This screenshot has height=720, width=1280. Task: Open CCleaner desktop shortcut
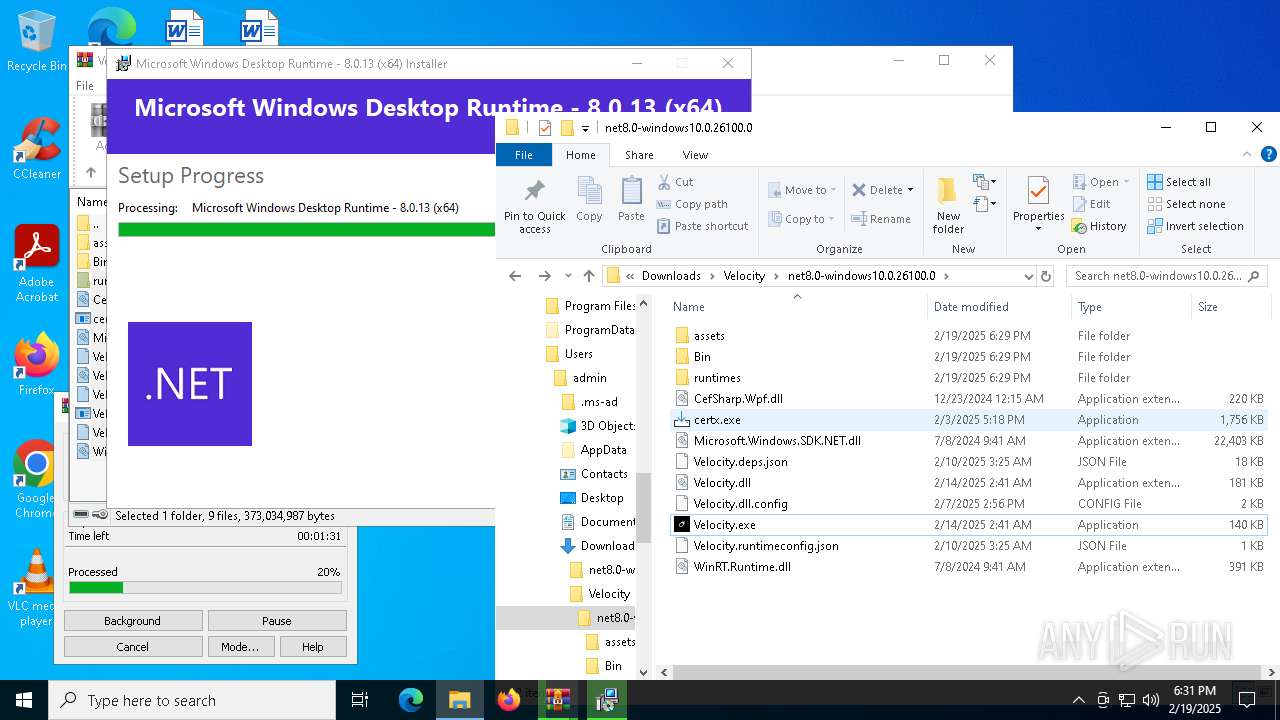[x=37, y=147]
